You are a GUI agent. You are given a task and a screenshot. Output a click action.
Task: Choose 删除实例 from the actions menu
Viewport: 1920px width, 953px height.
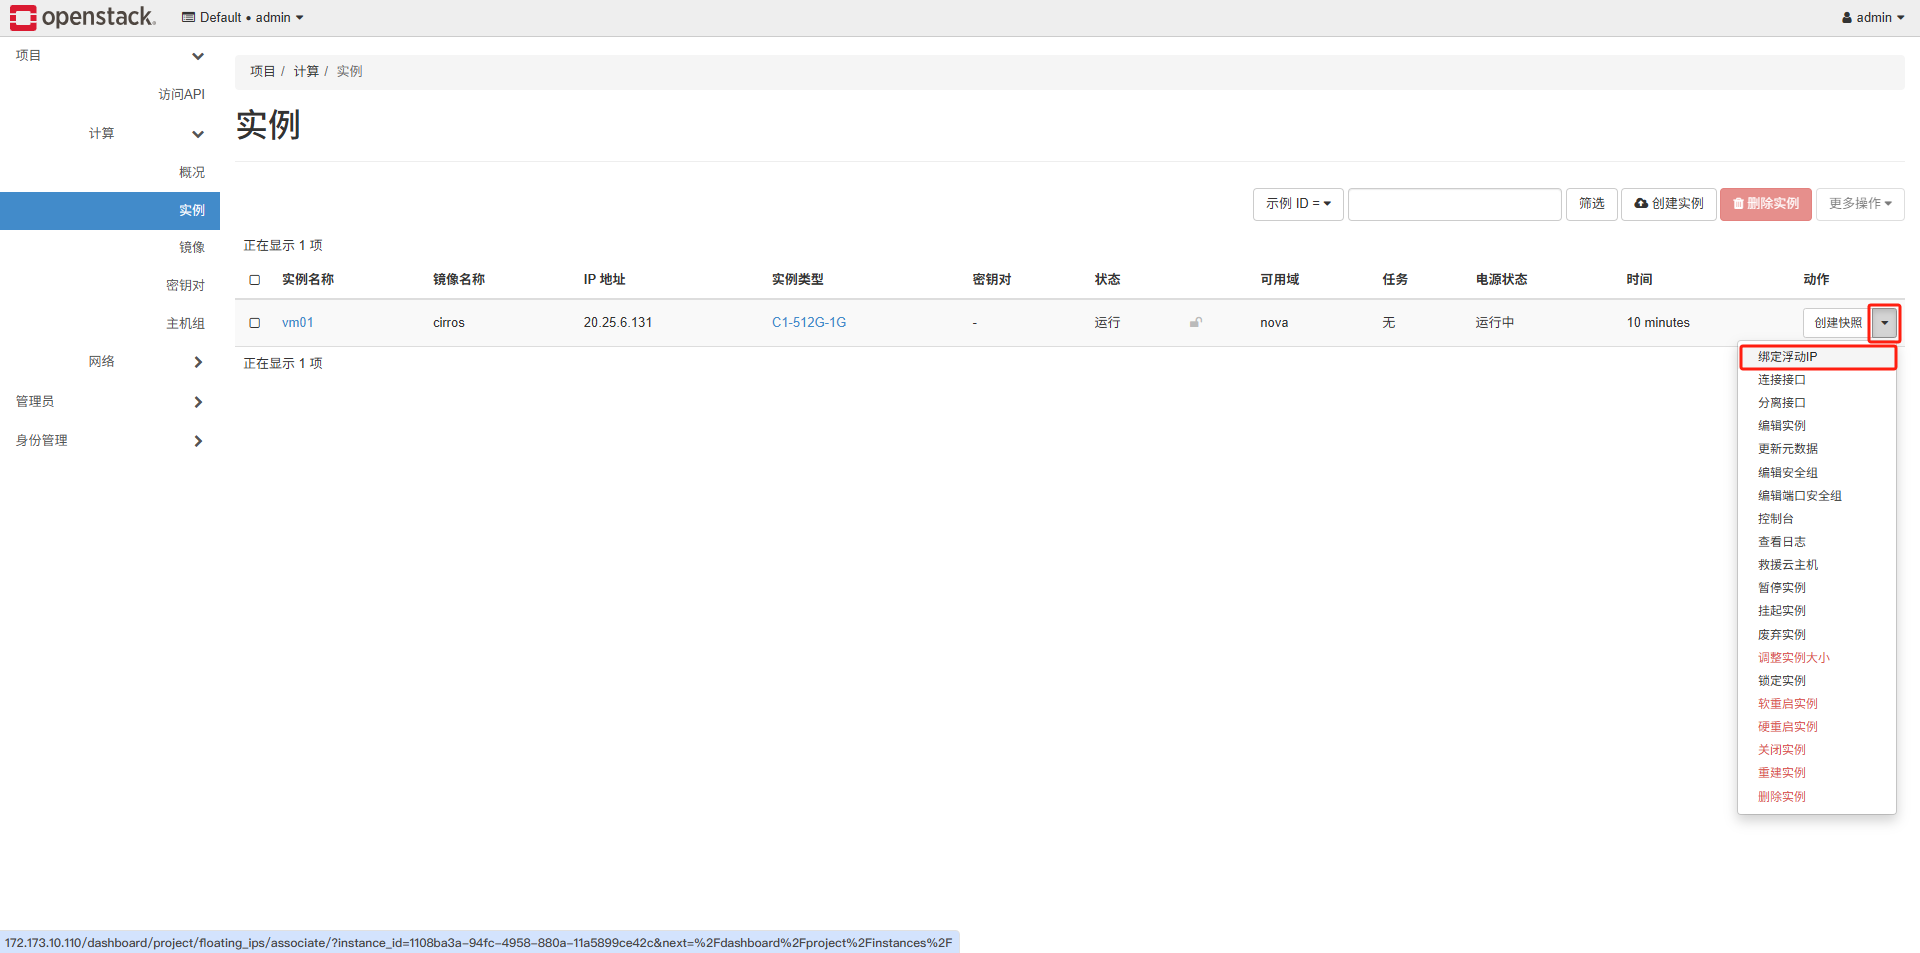1817,797
